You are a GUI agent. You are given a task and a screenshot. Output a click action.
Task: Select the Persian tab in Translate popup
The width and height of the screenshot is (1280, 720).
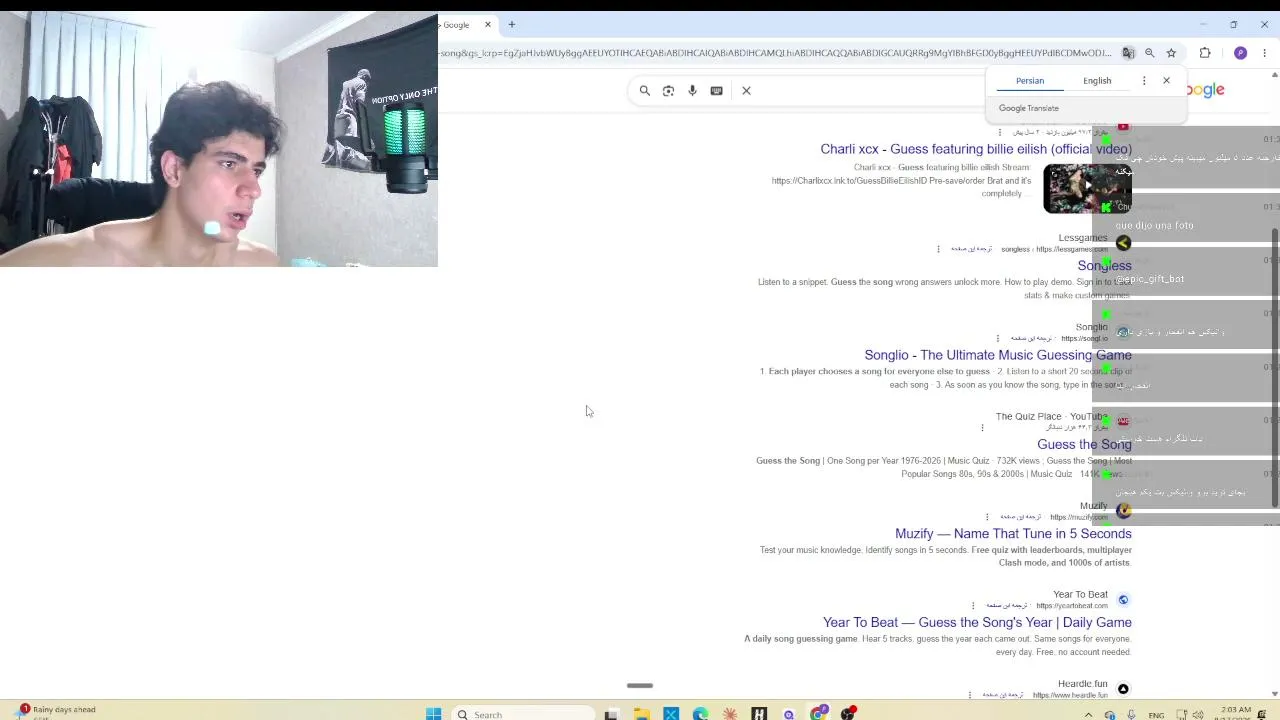[x=1030, y=81]
